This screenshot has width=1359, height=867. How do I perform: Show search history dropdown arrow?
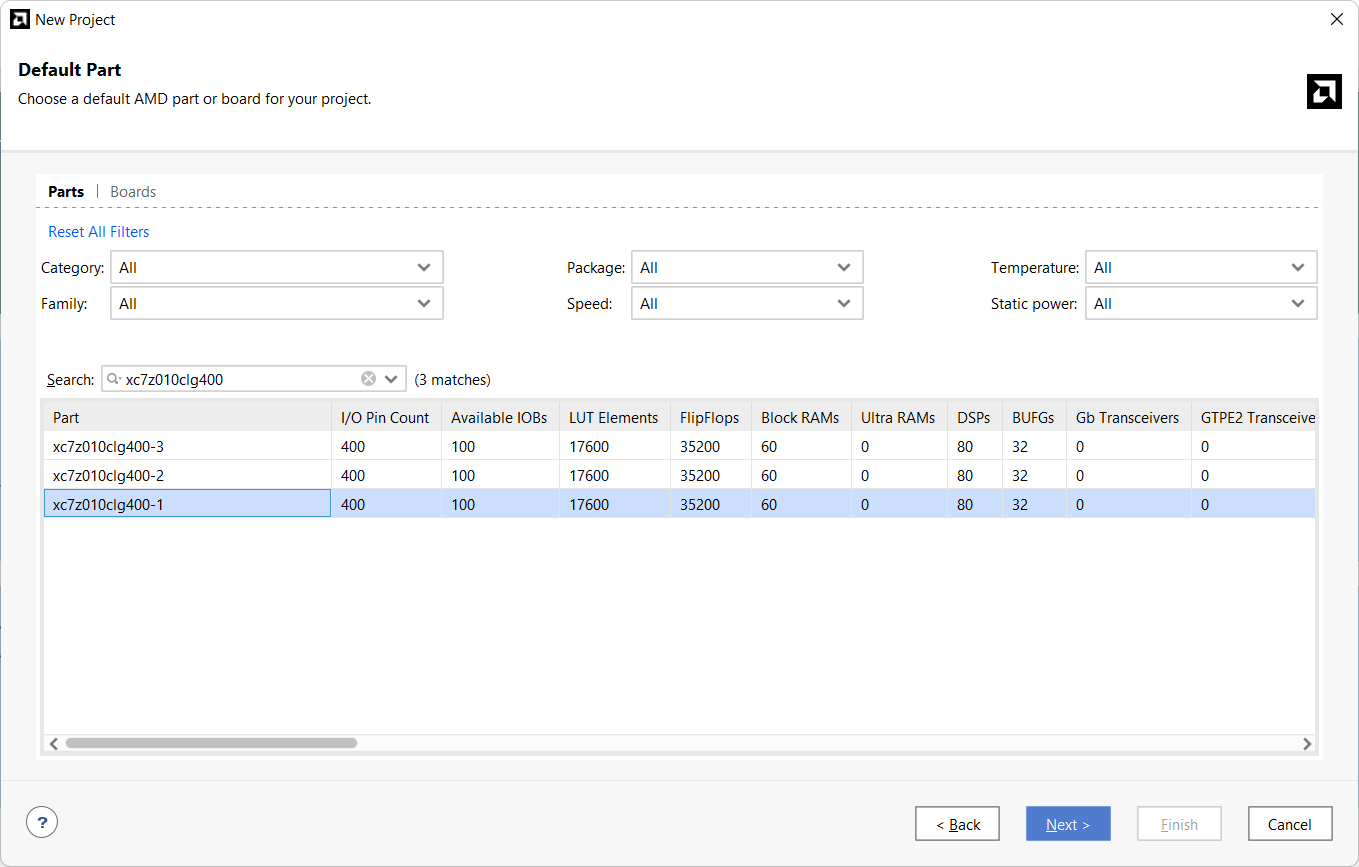[391, 379]
